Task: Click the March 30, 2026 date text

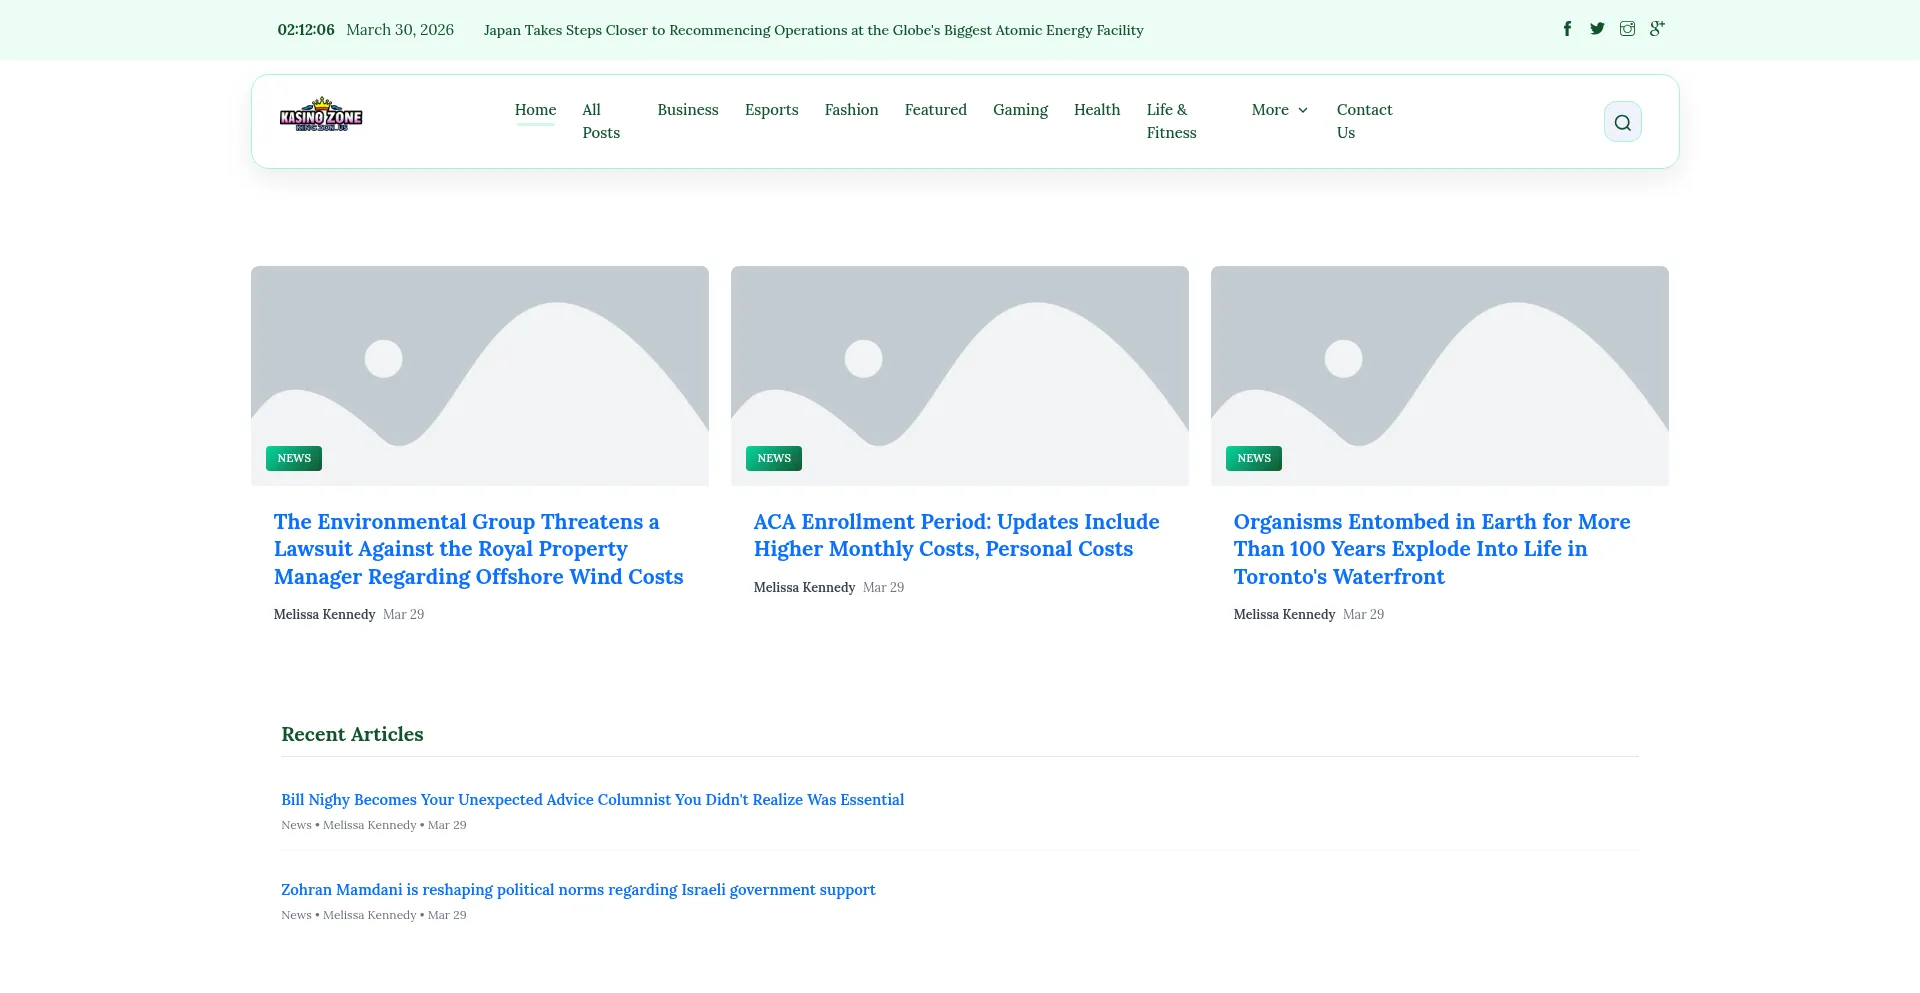Action: (x=400, y=30)
